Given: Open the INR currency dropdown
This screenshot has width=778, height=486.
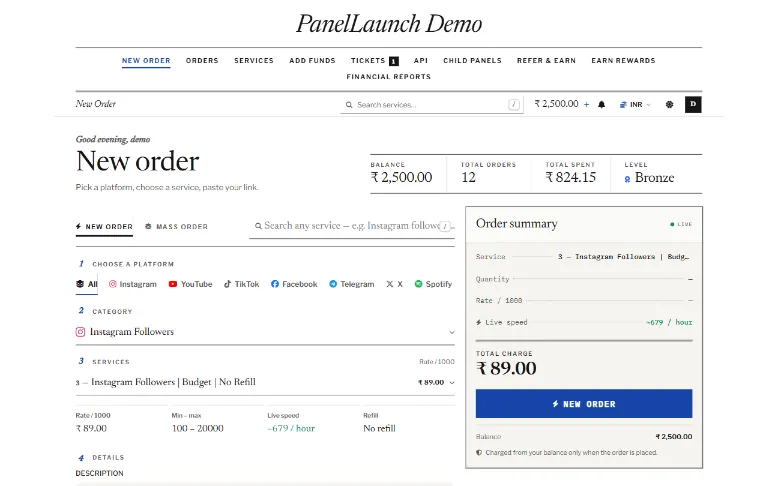Looking at the screenshot, I should click(x=635, y=105).
